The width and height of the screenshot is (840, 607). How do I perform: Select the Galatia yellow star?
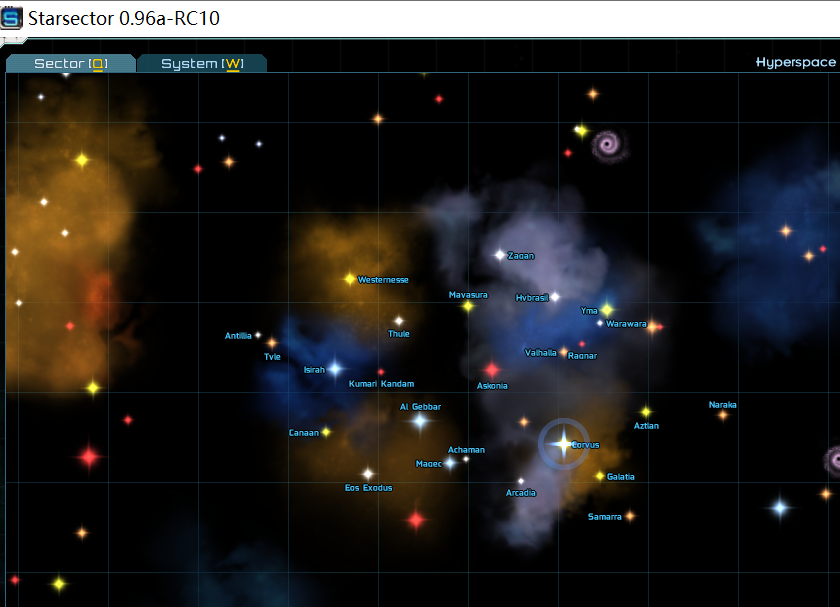point(600,476)
